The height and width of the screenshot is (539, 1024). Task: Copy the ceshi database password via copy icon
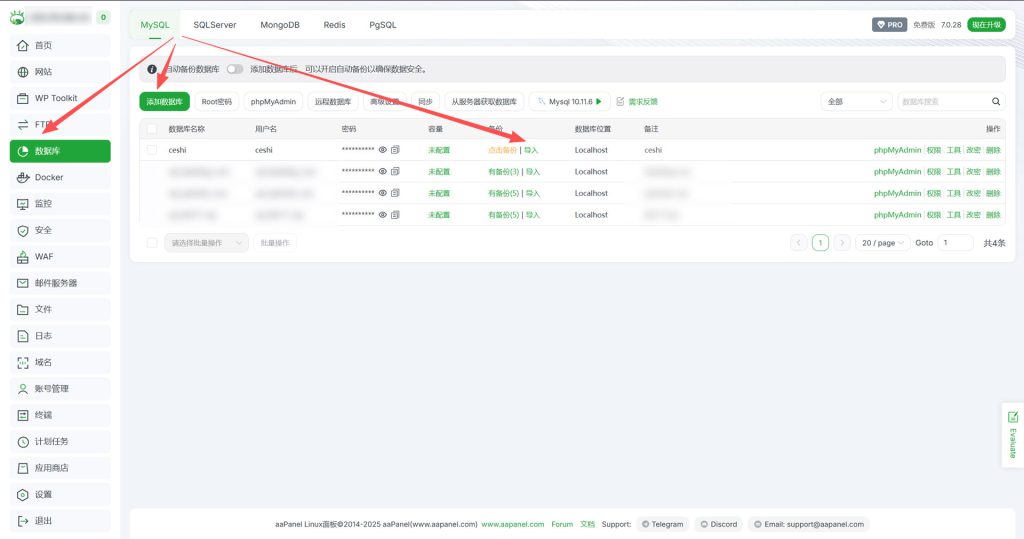(x=395, y=150)
